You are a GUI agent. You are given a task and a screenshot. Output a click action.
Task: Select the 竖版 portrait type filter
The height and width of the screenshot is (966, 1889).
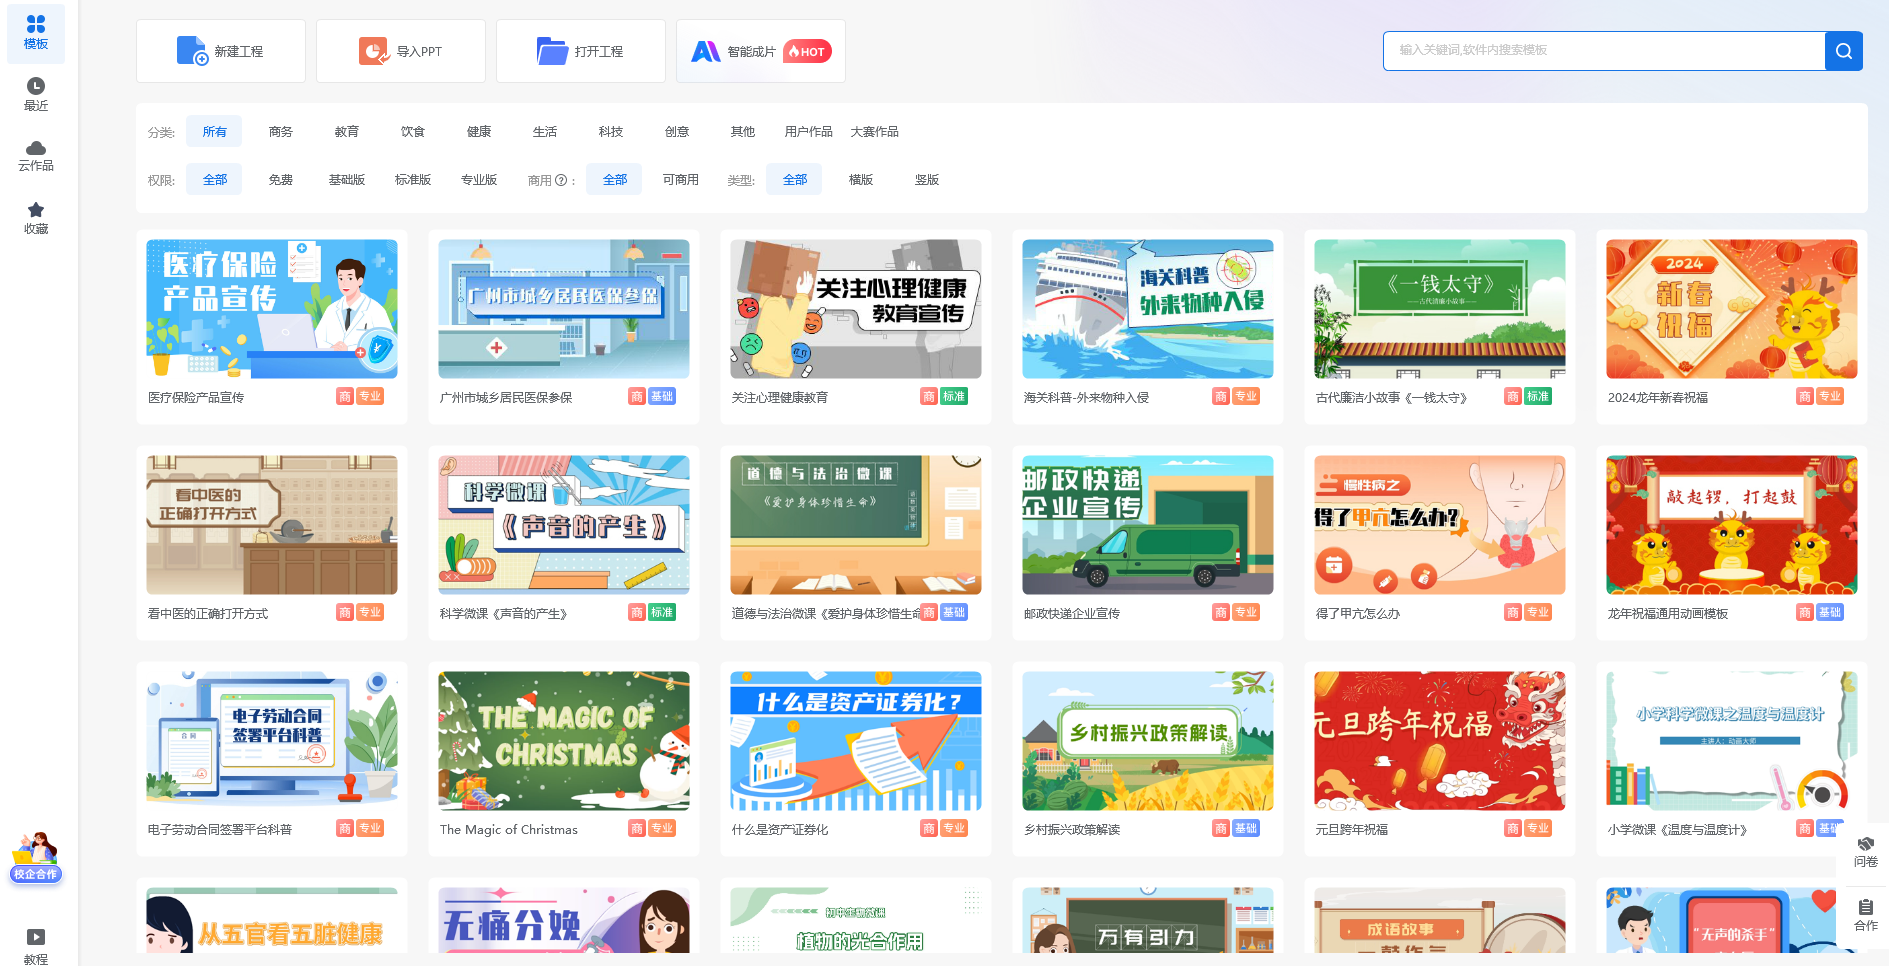(926, 180)
